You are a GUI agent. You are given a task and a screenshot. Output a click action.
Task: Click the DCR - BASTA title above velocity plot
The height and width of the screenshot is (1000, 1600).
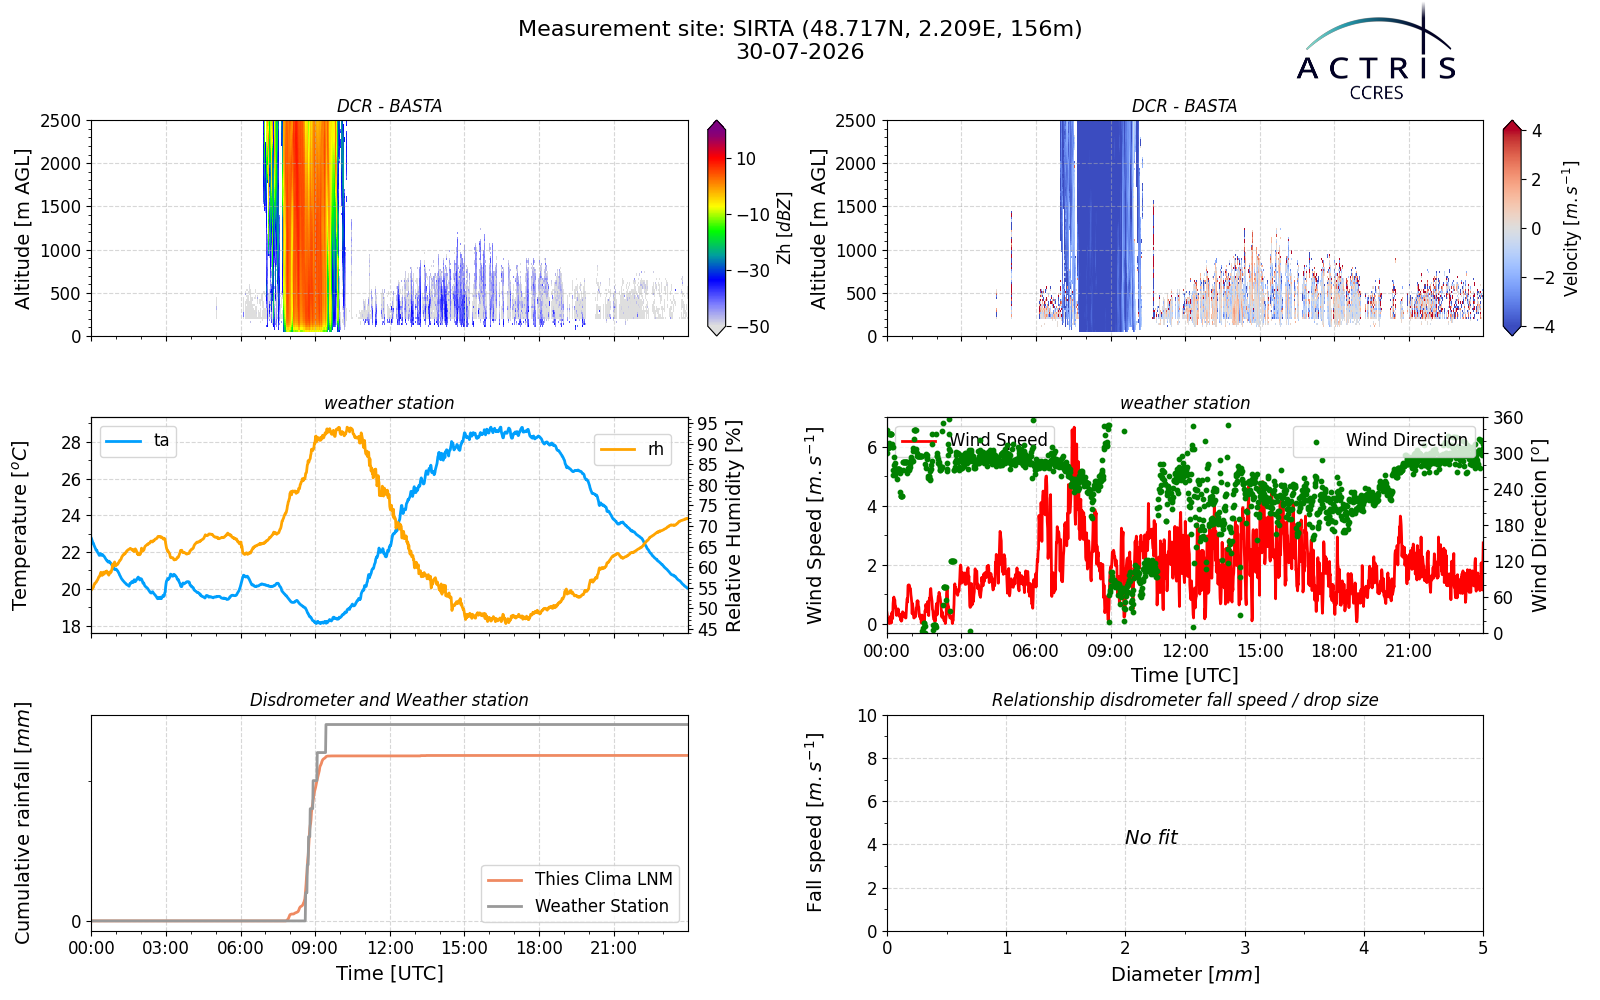tap(1184, 106)
